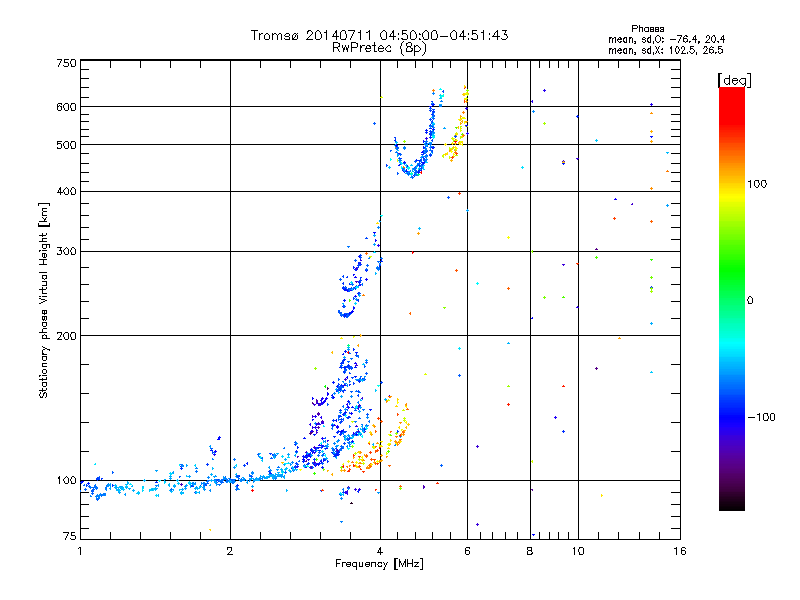Select 'mean, sd,X: 102.5, 26.5' text
The image size is (800, 600).
[665, 50]
